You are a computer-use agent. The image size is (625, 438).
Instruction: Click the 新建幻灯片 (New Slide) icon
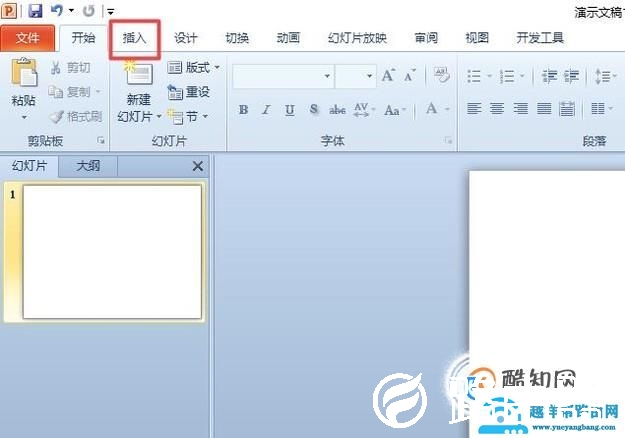[x=138, y=73]
